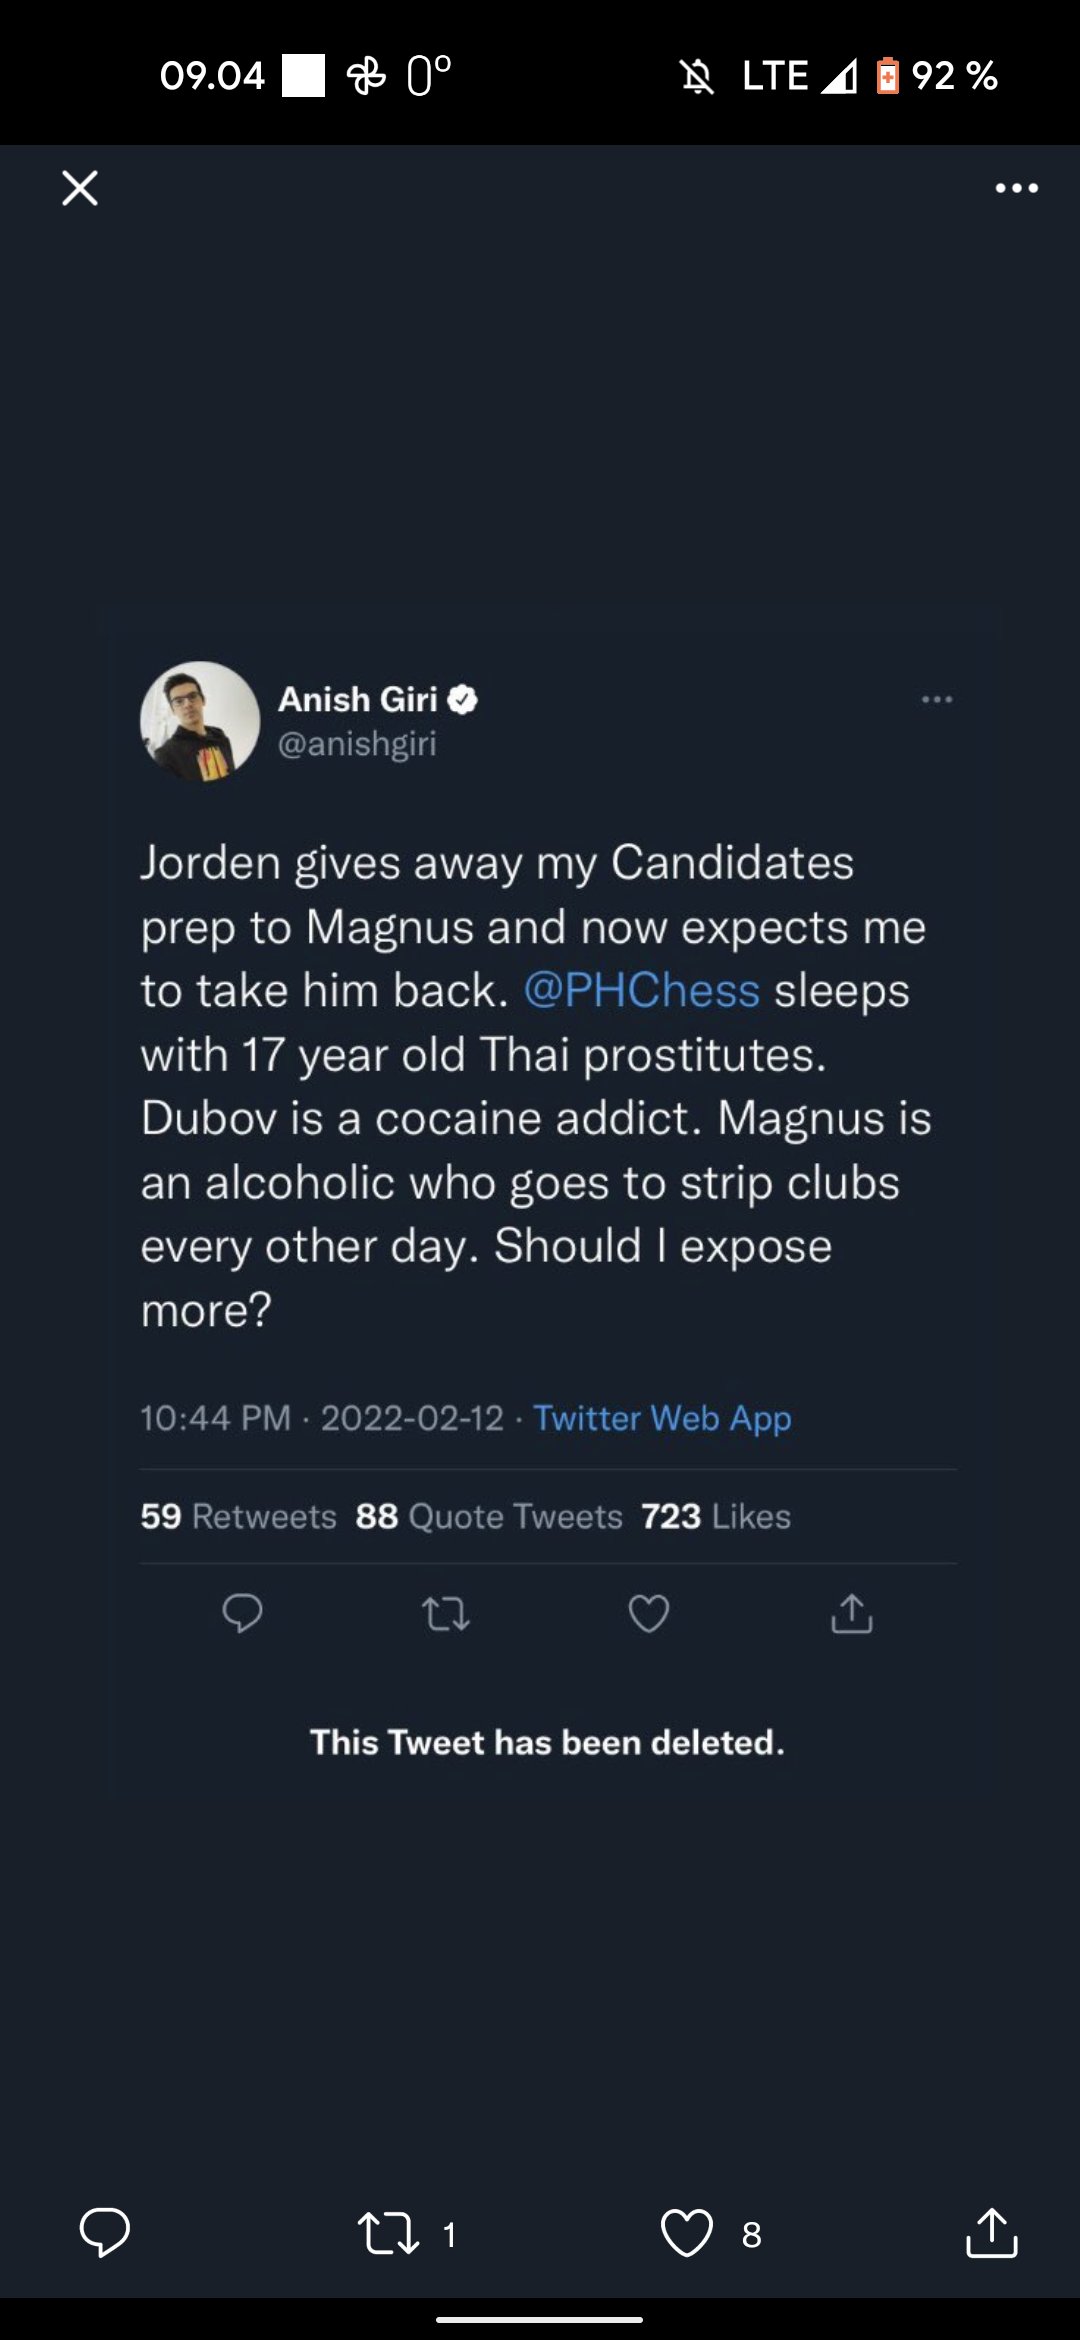Tap the Twitter Web App source link
The height and width of the screenshot is (2340, 1080).
click(662, 1418)
